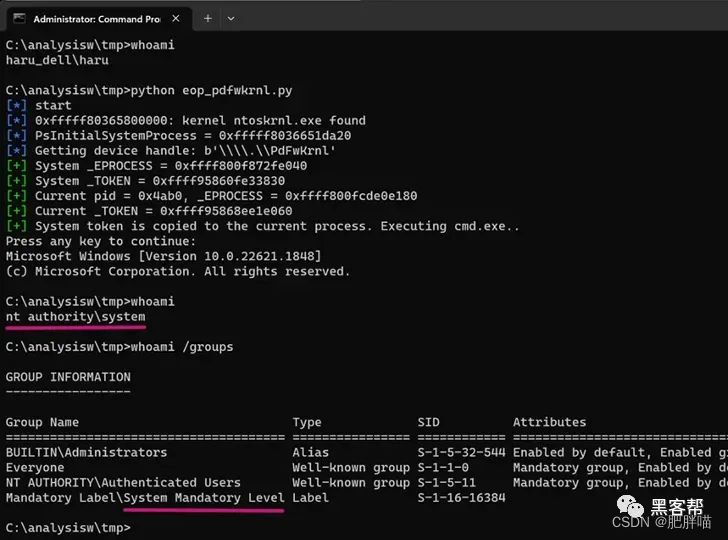Click the 'Alias' type cell

311,452
